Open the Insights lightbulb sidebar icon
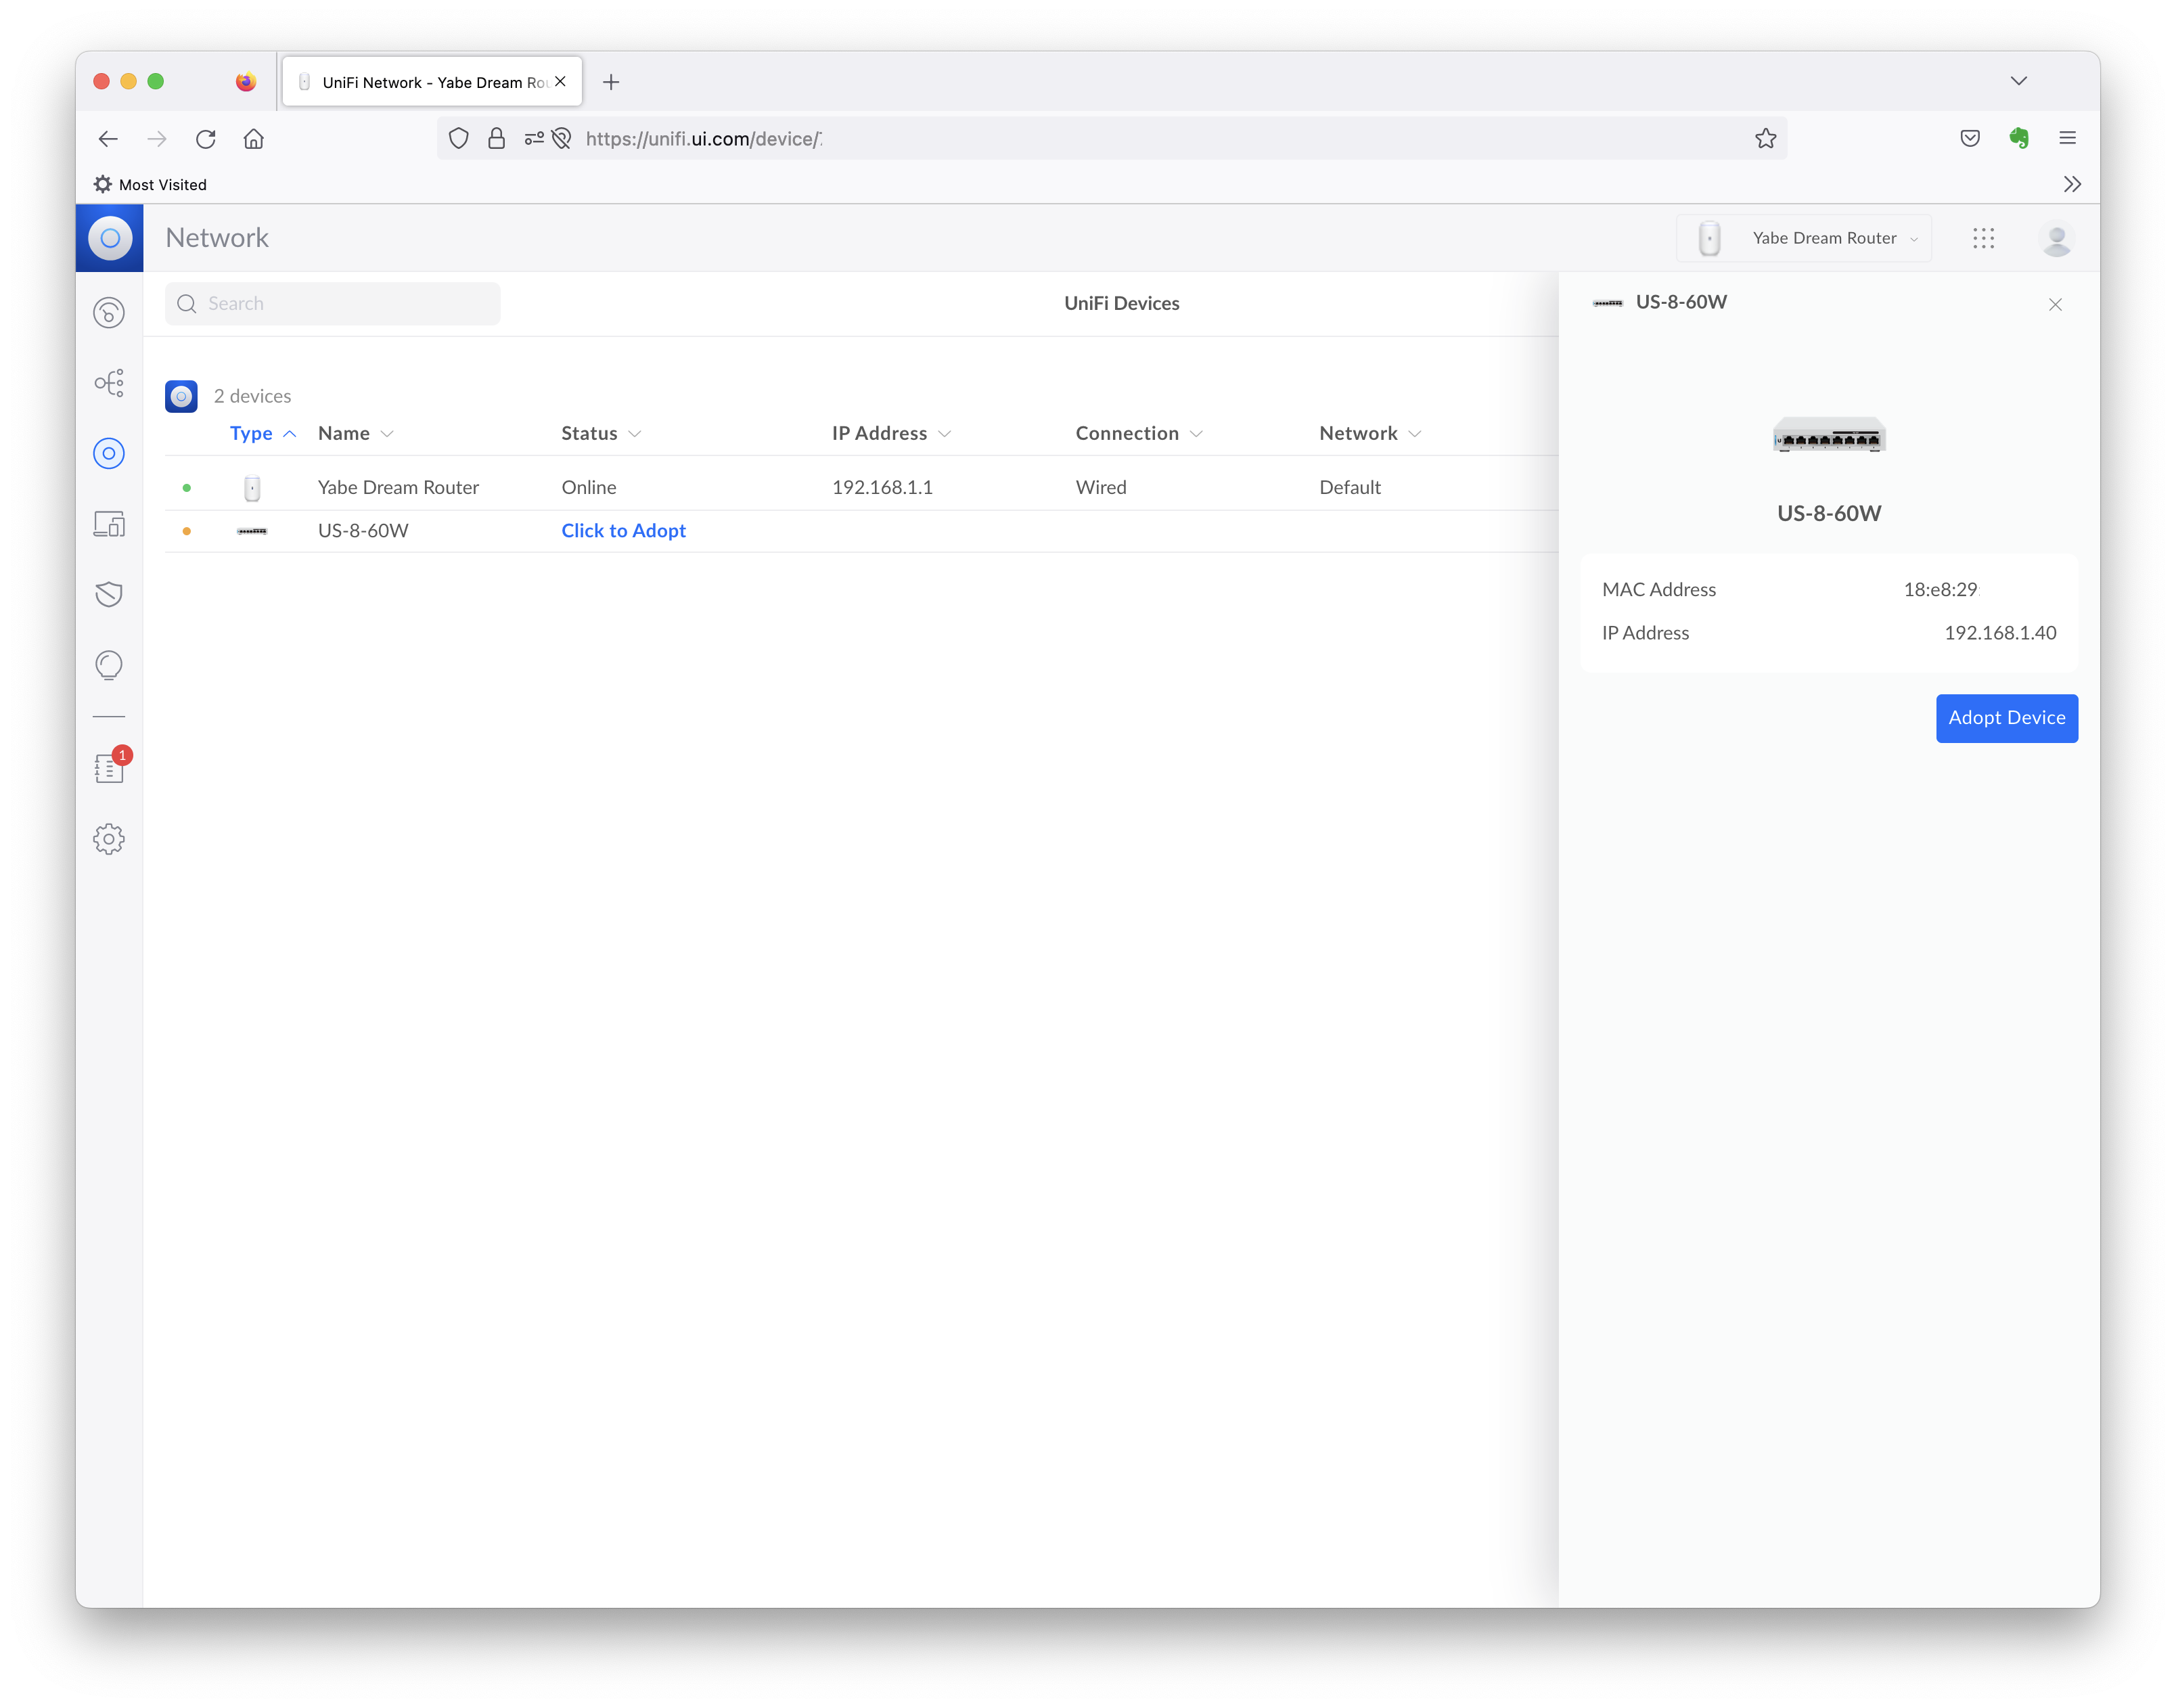2176x1708 pixels. pyautogui.click(x=109, y=665)
